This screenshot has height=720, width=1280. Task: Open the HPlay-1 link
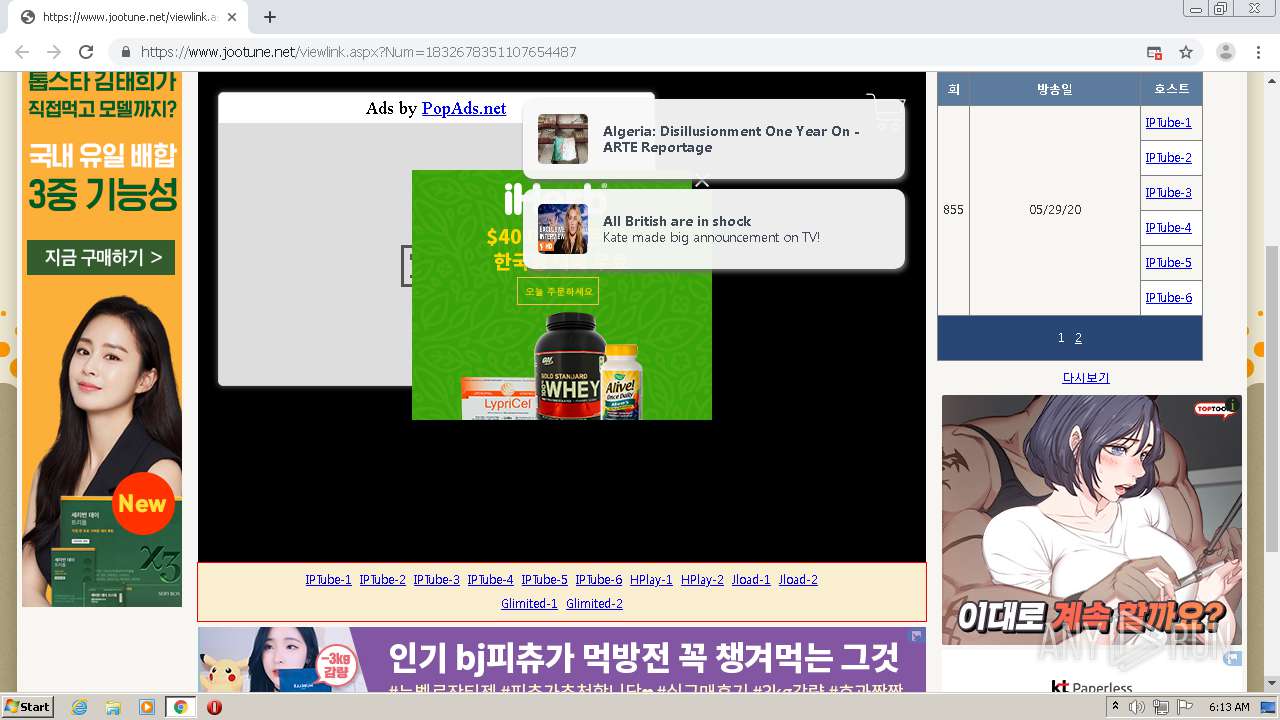point(651,580)
